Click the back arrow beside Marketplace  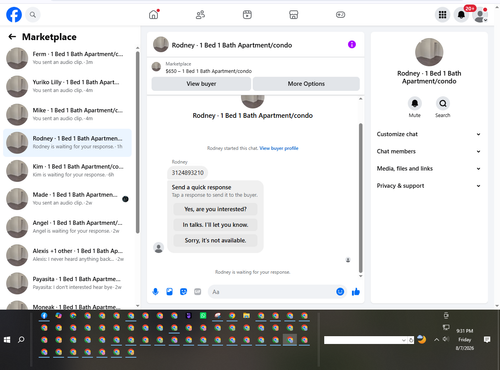point(12,37)
